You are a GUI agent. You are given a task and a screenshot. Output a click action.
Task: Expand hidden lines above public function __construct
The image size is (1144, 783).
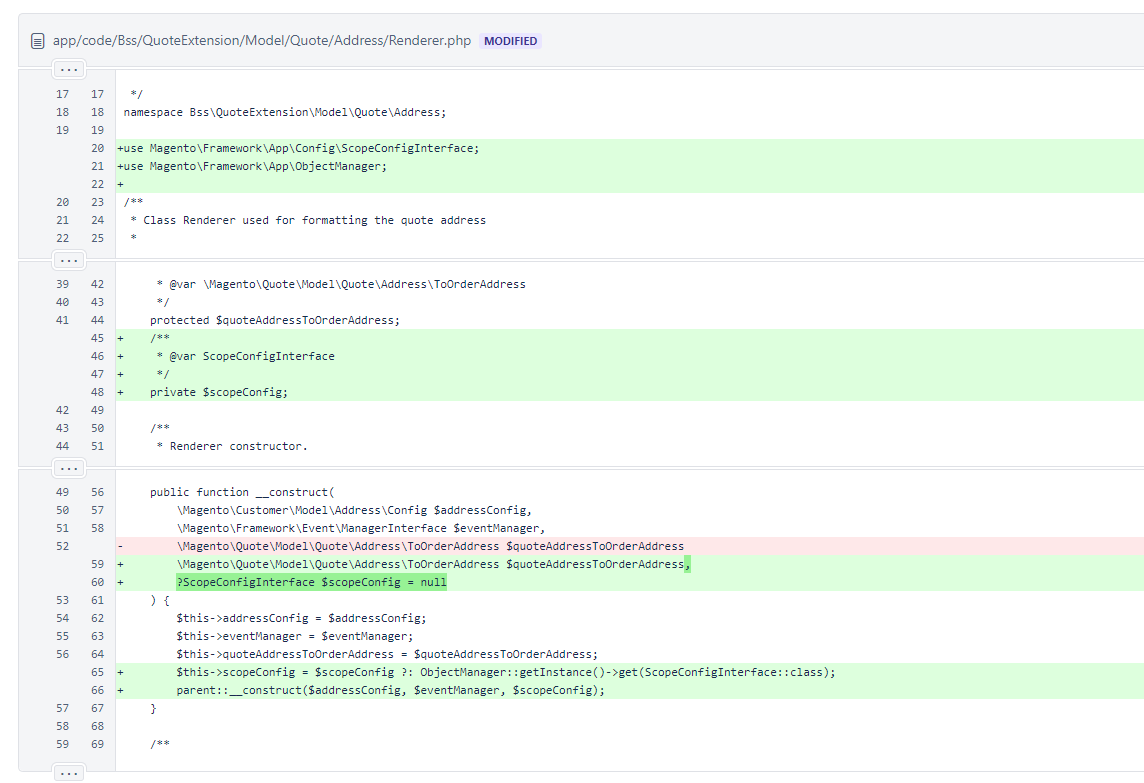click(x=69, y=468)
